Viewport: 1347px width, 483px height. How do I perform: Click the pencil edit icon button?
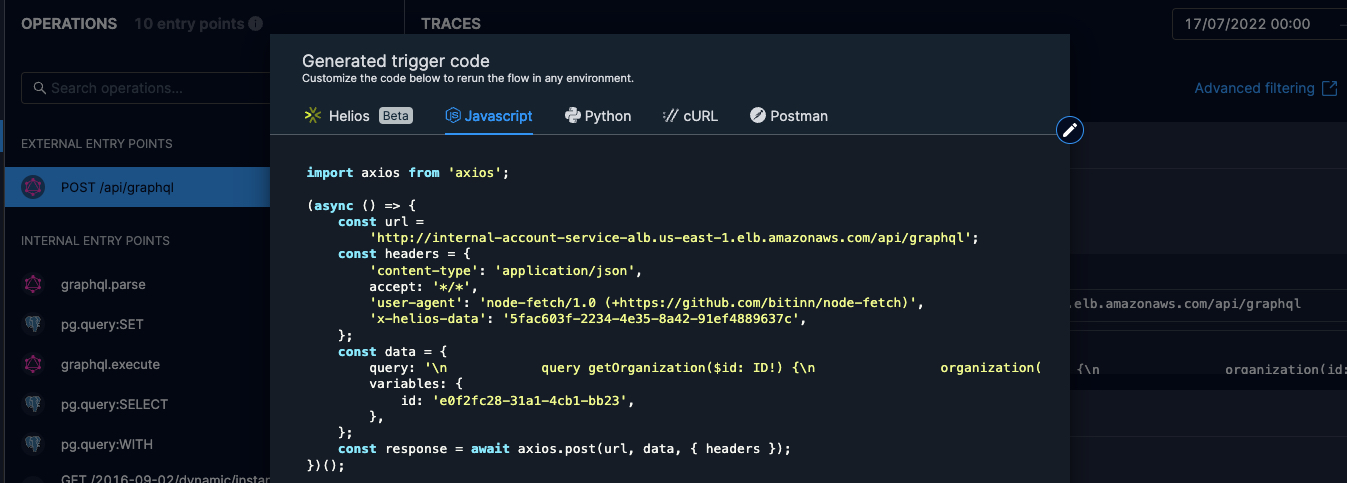(x=1070, y=130)
